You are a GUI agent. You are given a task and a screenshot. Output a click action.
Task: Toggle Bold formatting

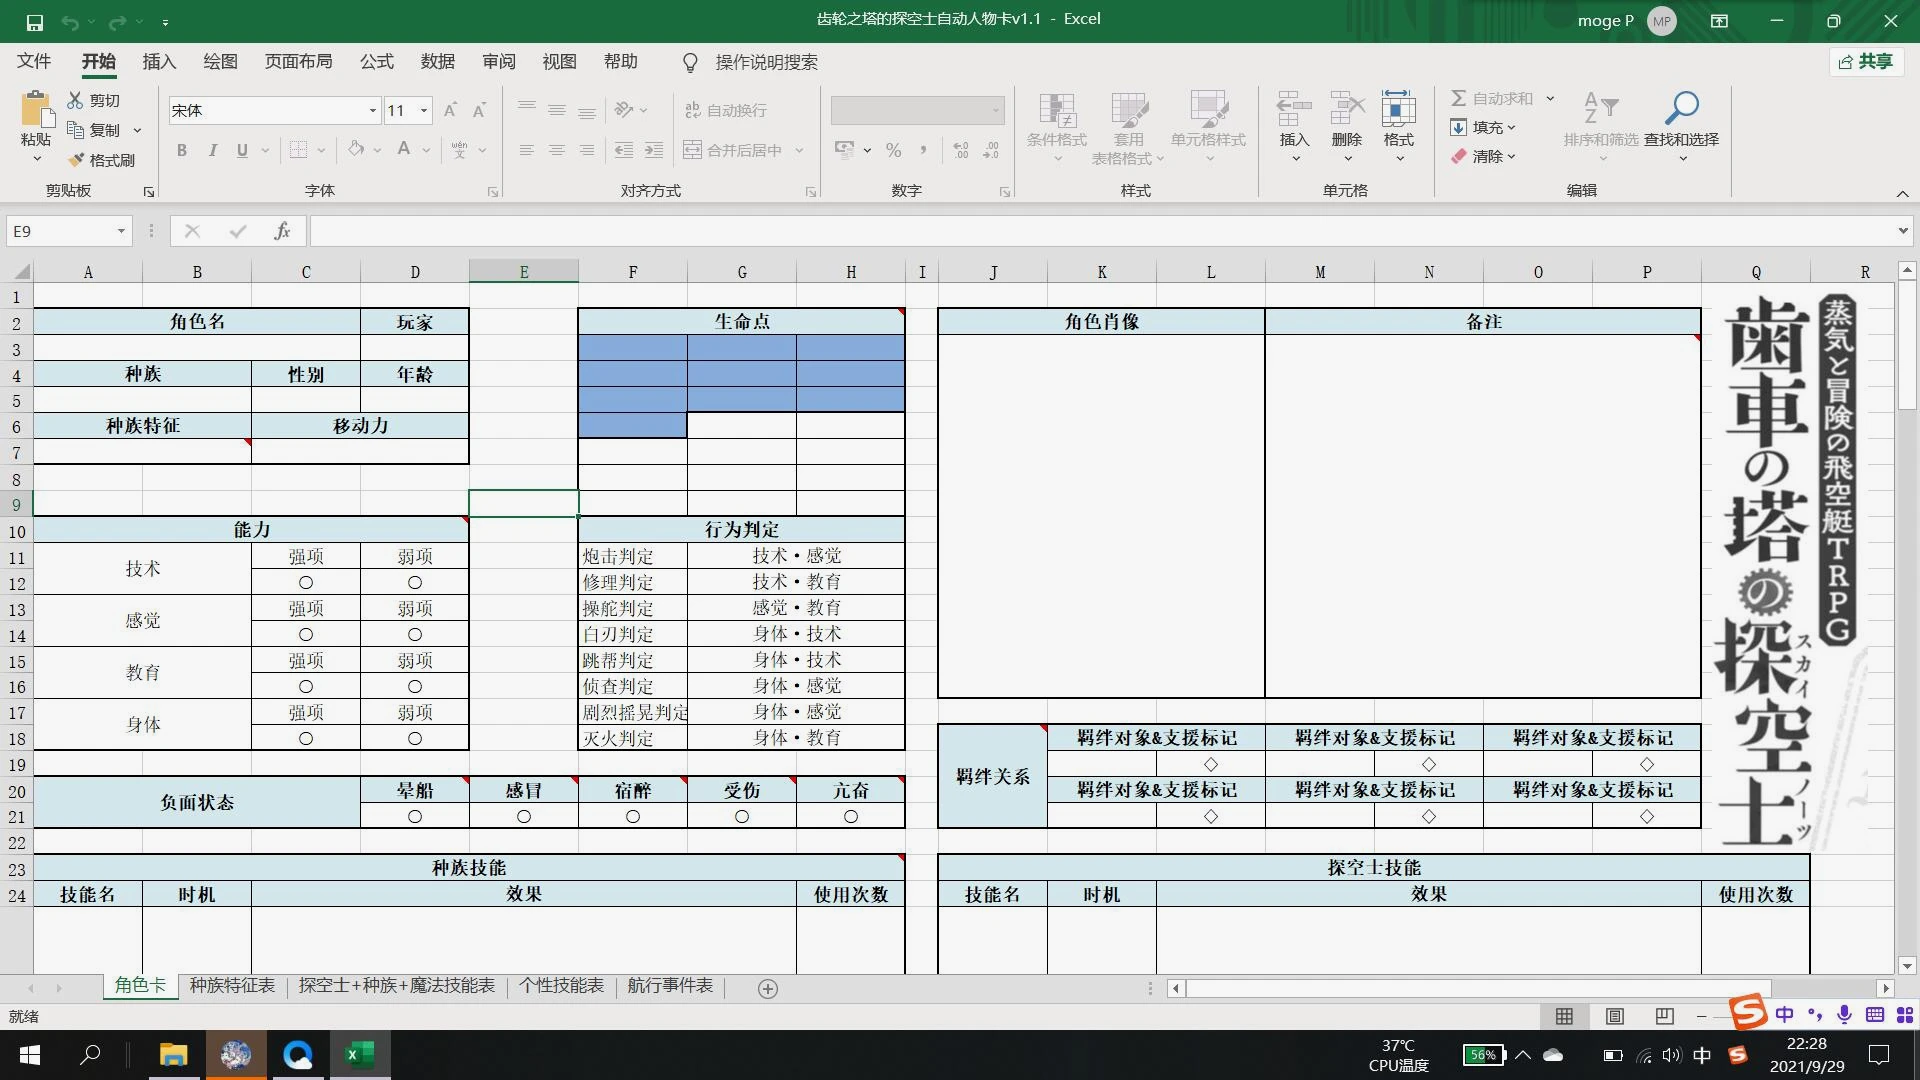coord(181,150)
